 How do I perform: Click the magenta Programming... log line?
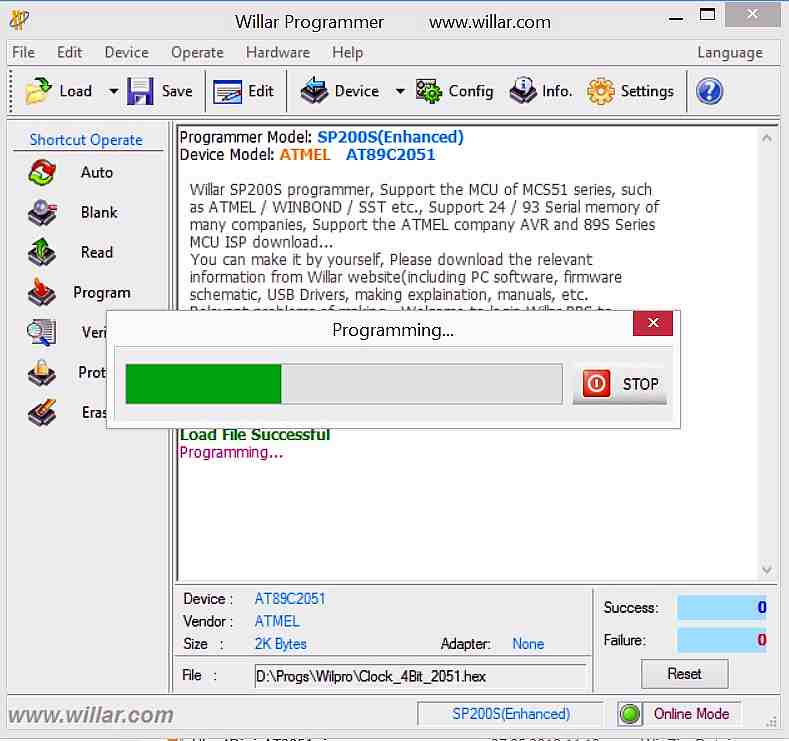pos(231,452)
